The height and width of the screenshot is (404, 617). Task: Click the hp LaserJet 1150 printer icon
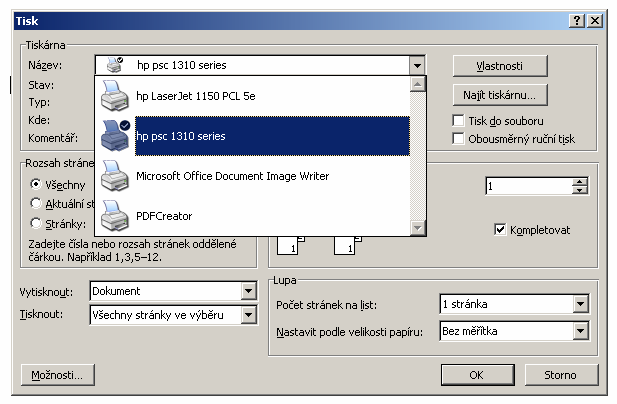point(114,96)
